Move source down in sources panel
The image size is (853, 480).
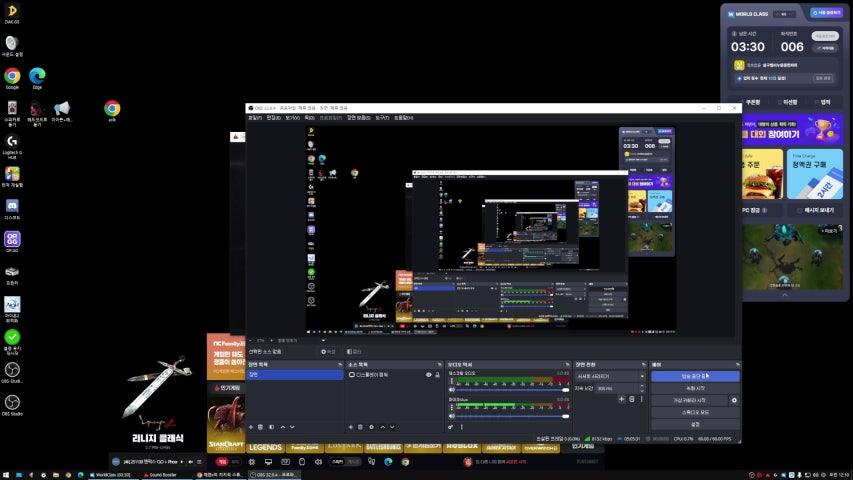(392, 427)
